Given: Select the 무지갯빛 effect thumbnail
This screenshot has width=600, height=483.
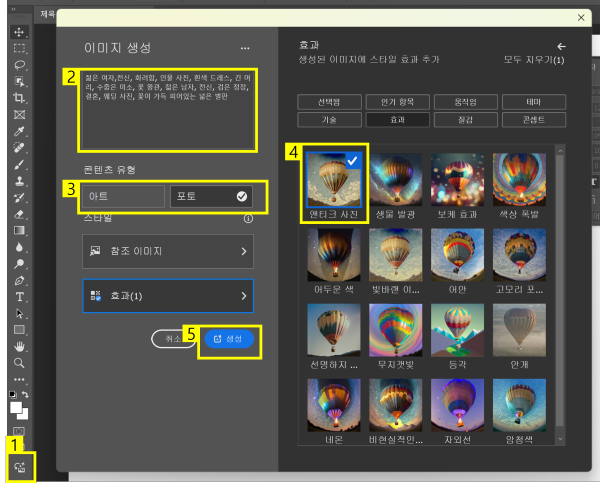Looking at the screenshot, I should click(396, 330).
